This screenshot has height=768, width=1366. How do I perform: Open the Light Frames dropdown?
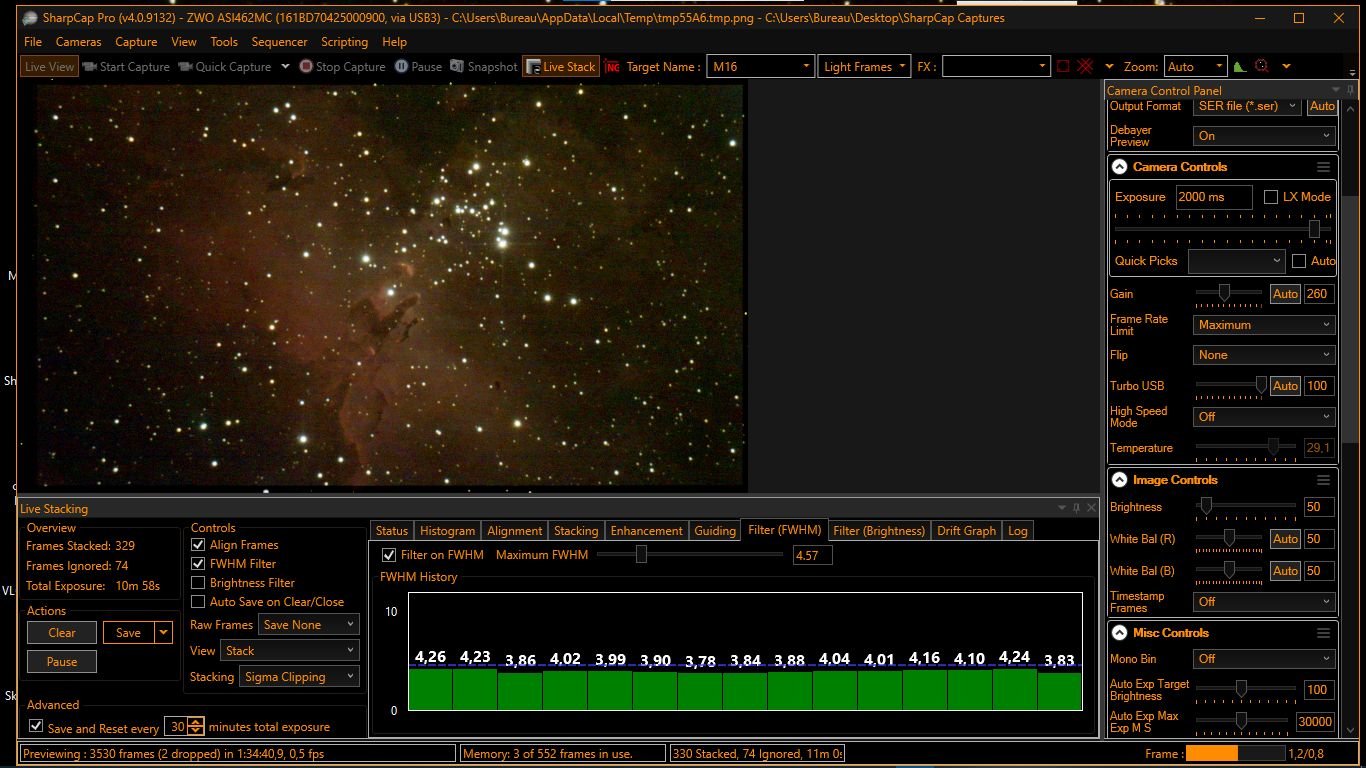[x=865, y=67]
